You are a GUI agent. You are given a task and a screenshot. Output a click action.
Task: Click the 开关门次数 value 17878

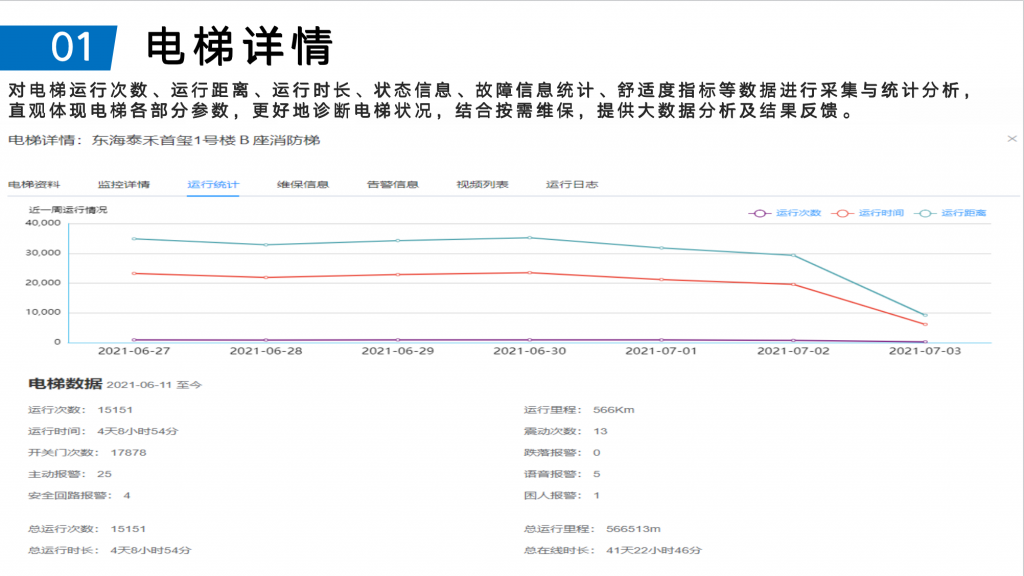pos(129,453)
